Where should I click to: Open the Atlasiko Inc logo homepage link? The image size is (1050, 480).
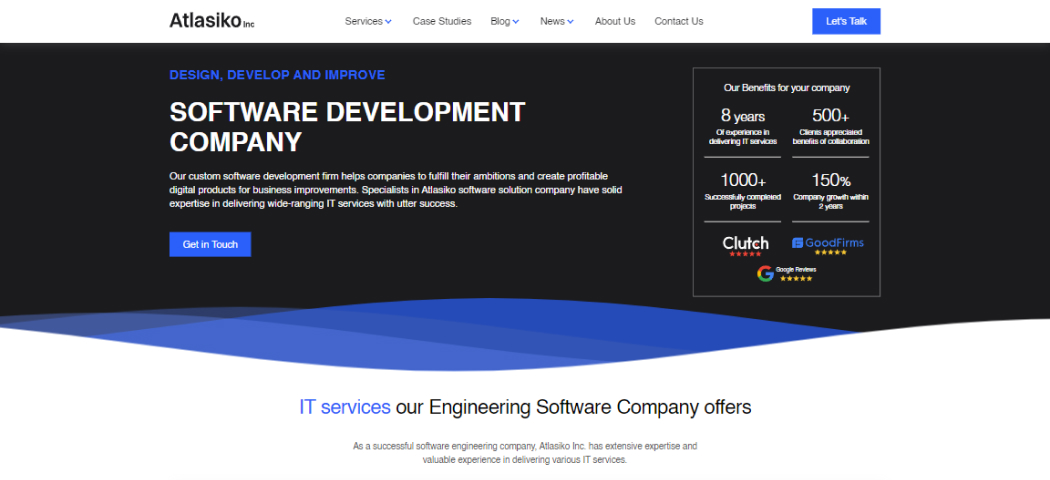[212, 21]
